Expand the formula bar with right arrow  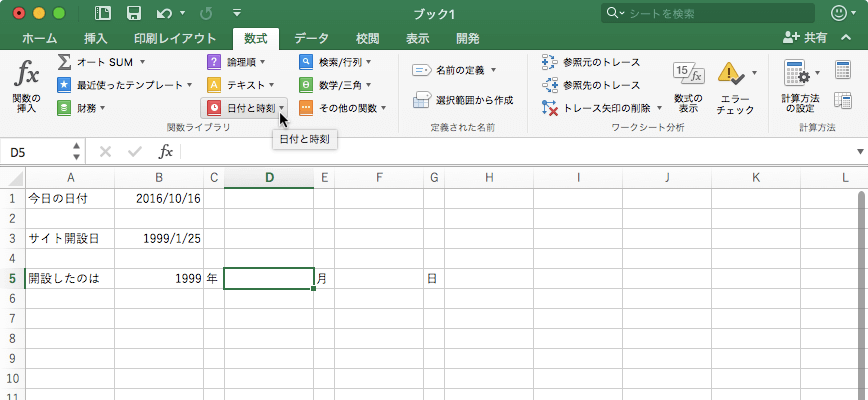[x=860, y=152]
